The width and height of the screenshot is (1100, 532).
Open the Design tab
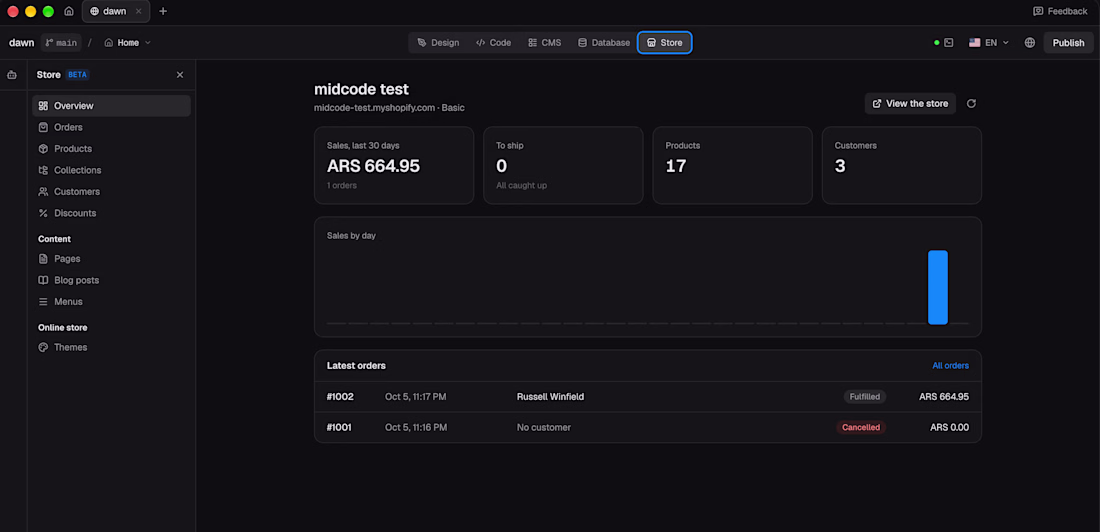(x=438, y=43)
